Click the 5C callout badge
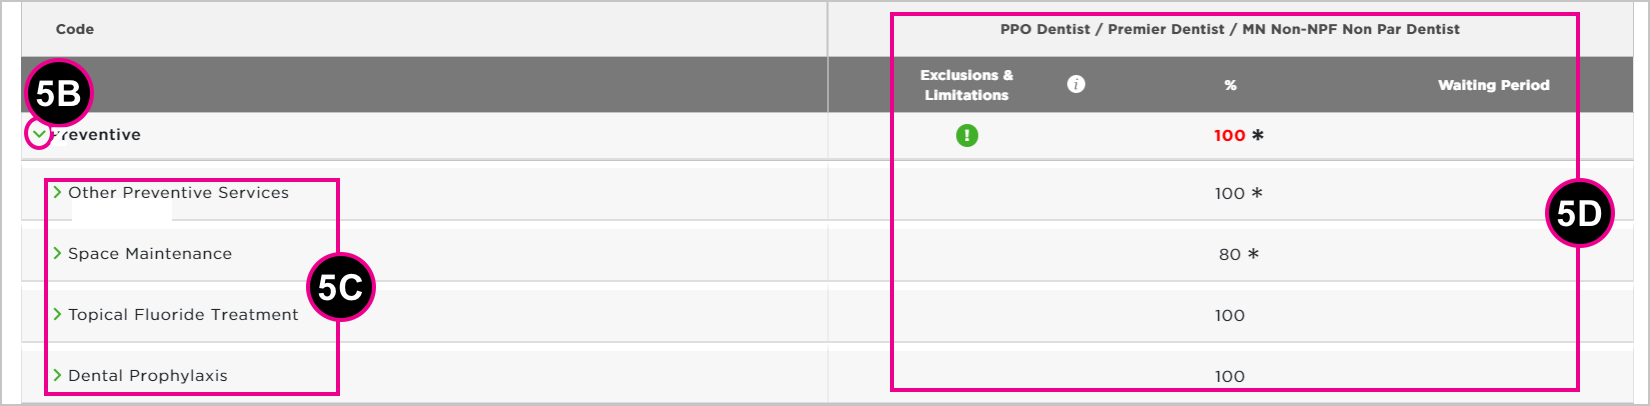Screen dimensions: 1650x406 point(340,287)
